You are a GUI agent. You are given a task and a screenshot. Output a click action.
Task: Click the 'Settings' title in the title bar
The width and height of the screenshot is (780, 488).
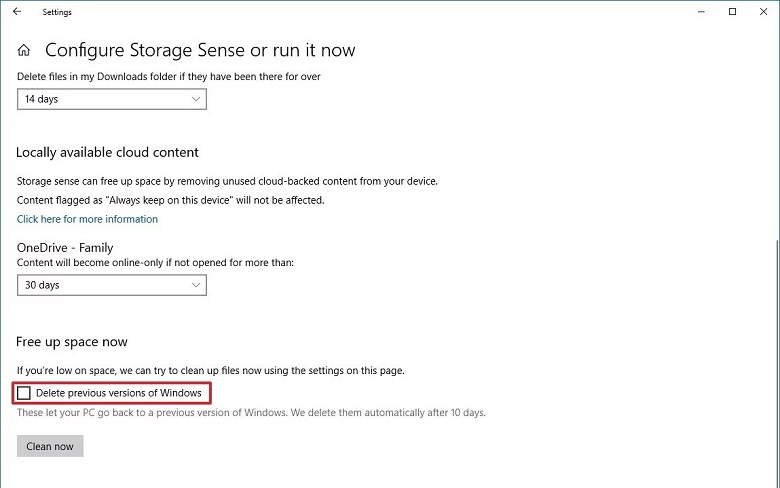click(x=57, y=12)
